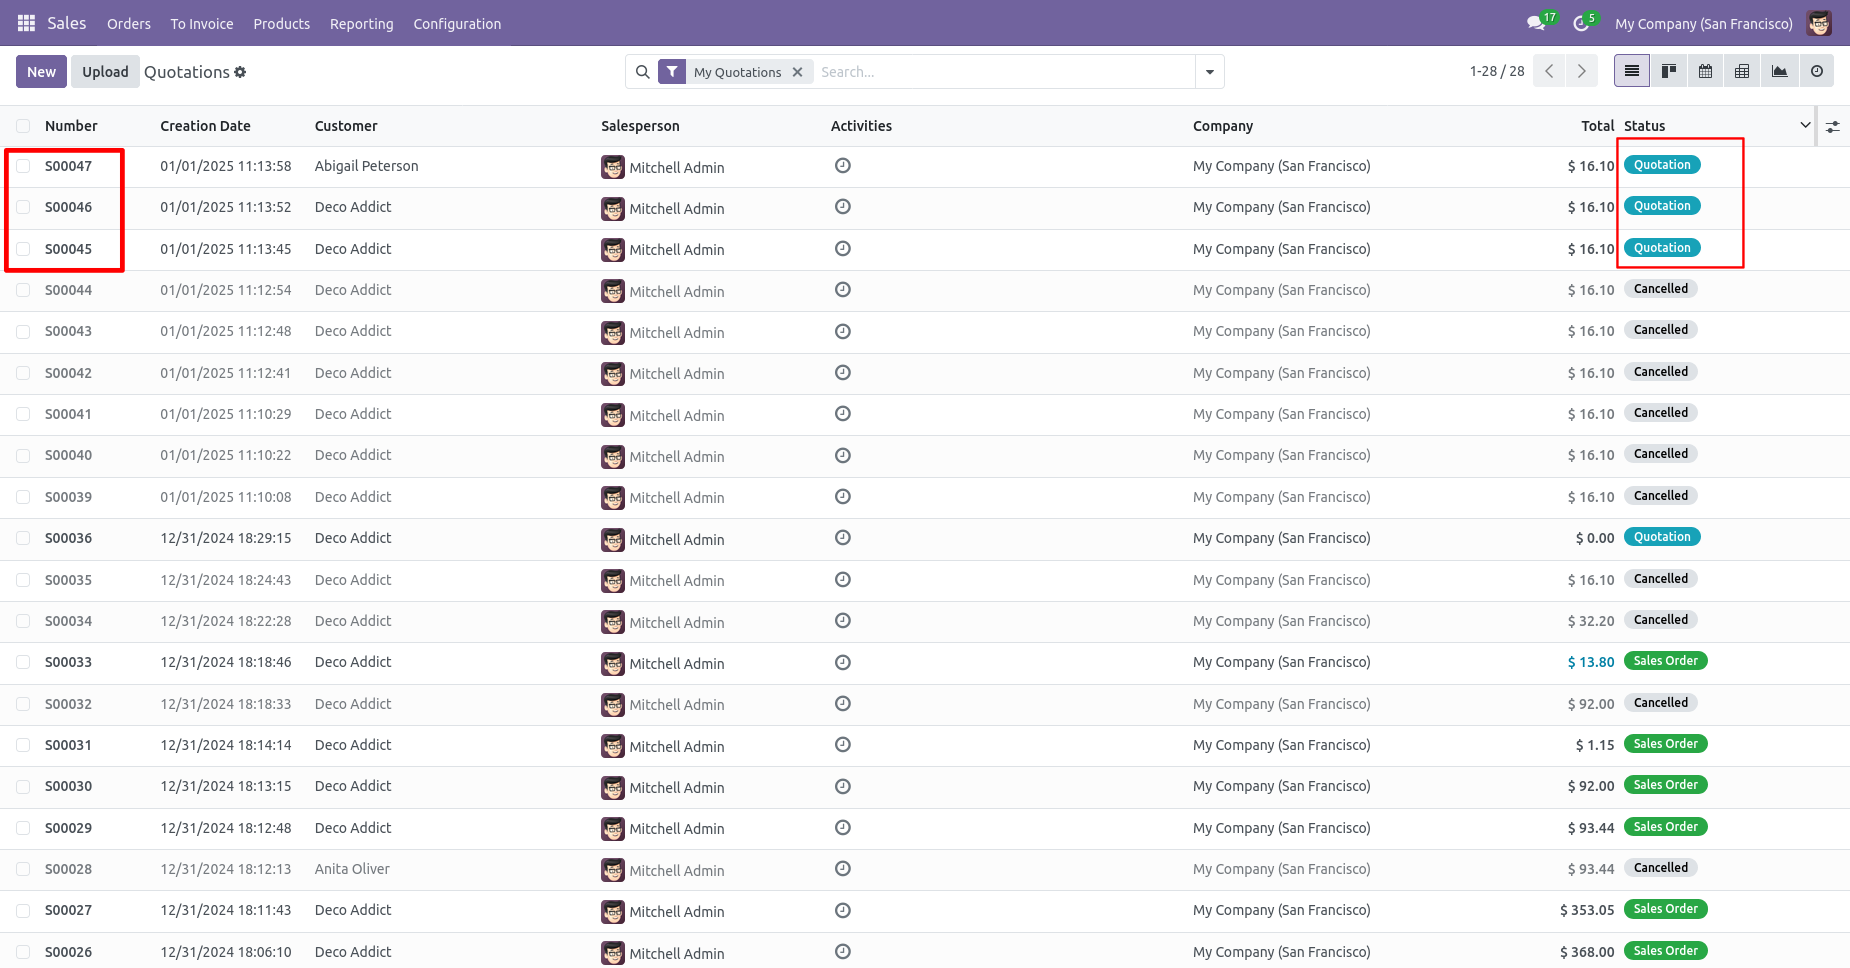
Task: Sort by Total column header
Action: (1598, 126)
